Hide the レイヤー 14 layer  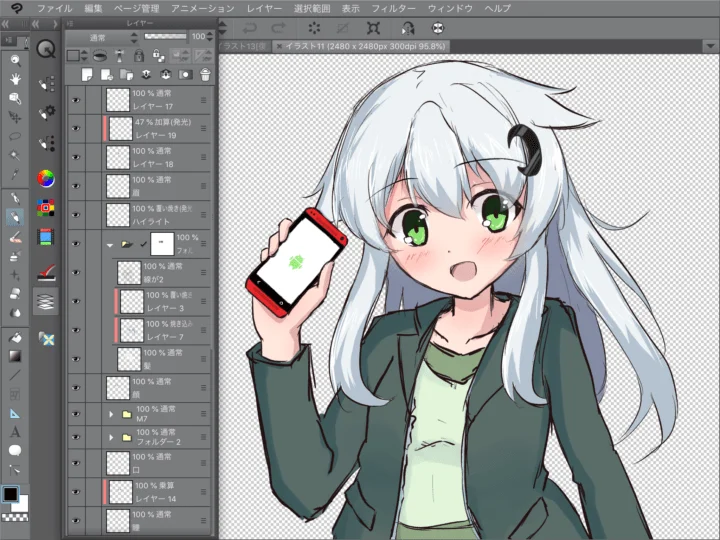tap(75, 491)
